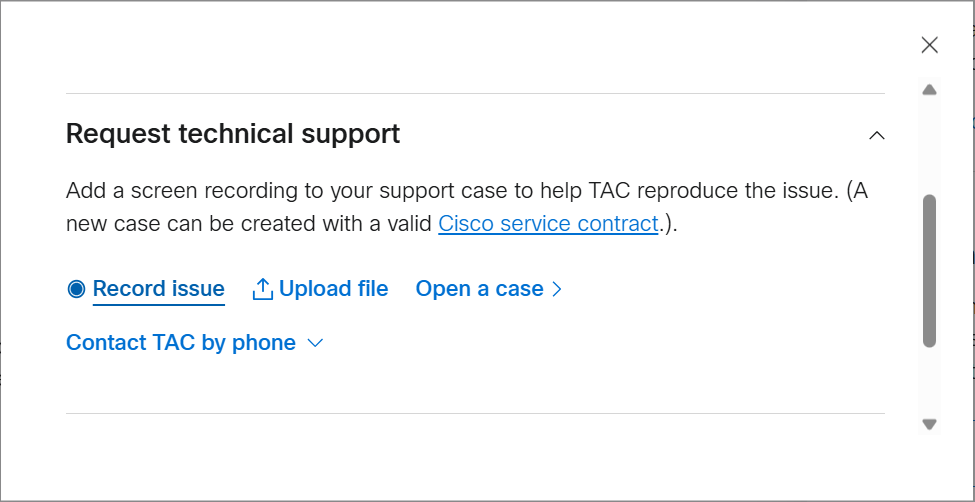The image size is (975, 502).
Task: Collapse the Request technical support section
Action: click(x=877, y=135)
